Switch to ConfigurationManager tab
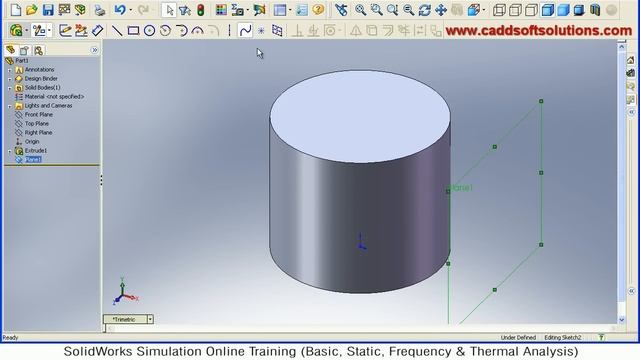 (x=39, y=50)
